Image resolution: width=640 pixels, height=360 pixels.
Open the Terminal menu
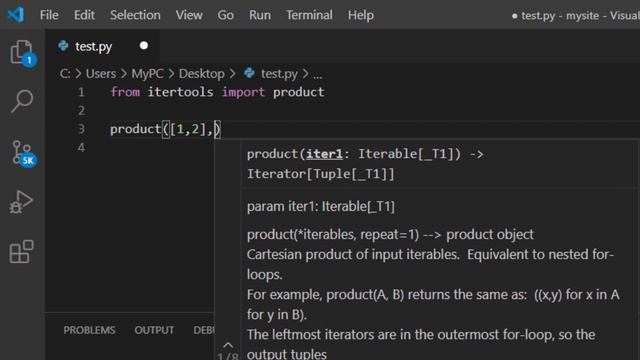(x=309, y=15)
